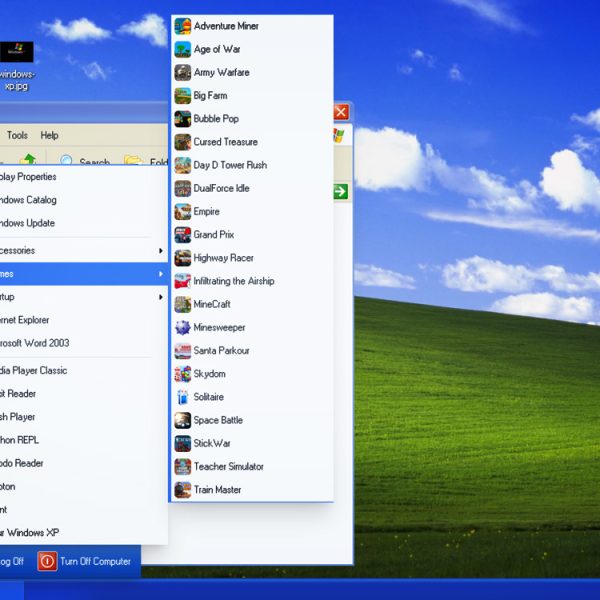Click the "Space Battle" text label
Viewport: 600px width, 600px height.
[218, 420]
